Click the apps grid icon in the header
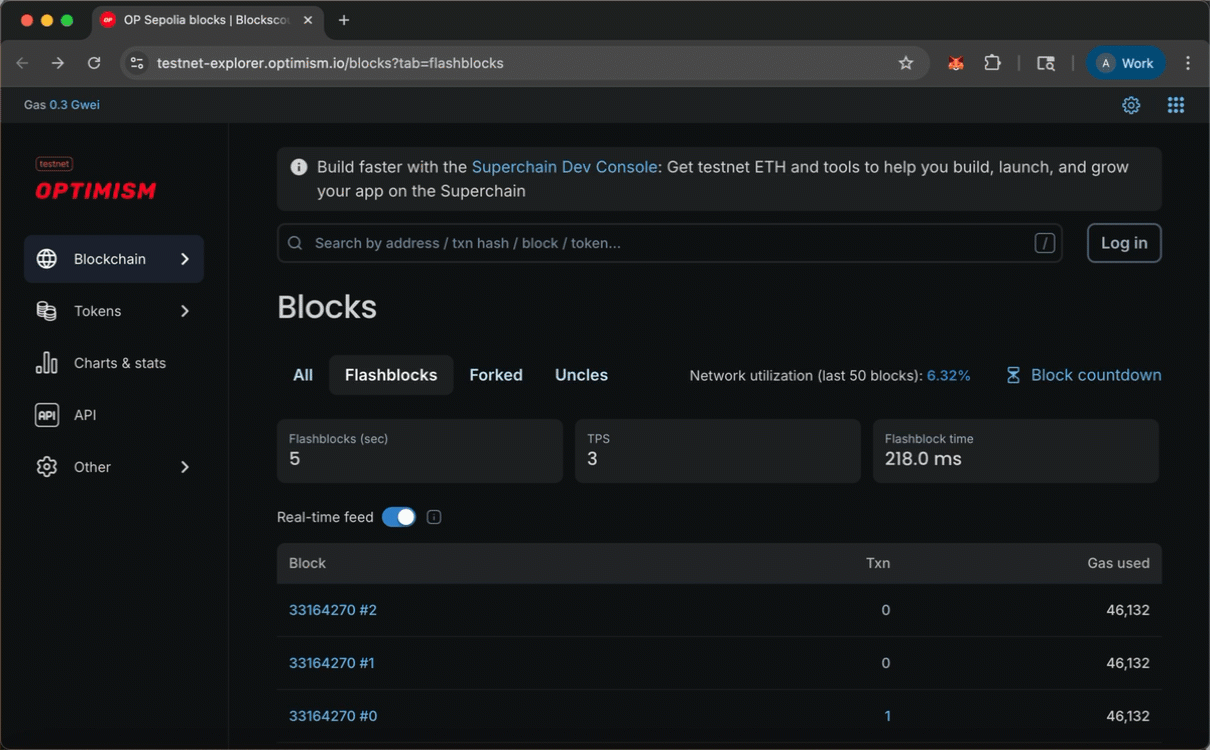This screenshot has width=1210, height=750. pyautogui.click(x=1176, y=104)
